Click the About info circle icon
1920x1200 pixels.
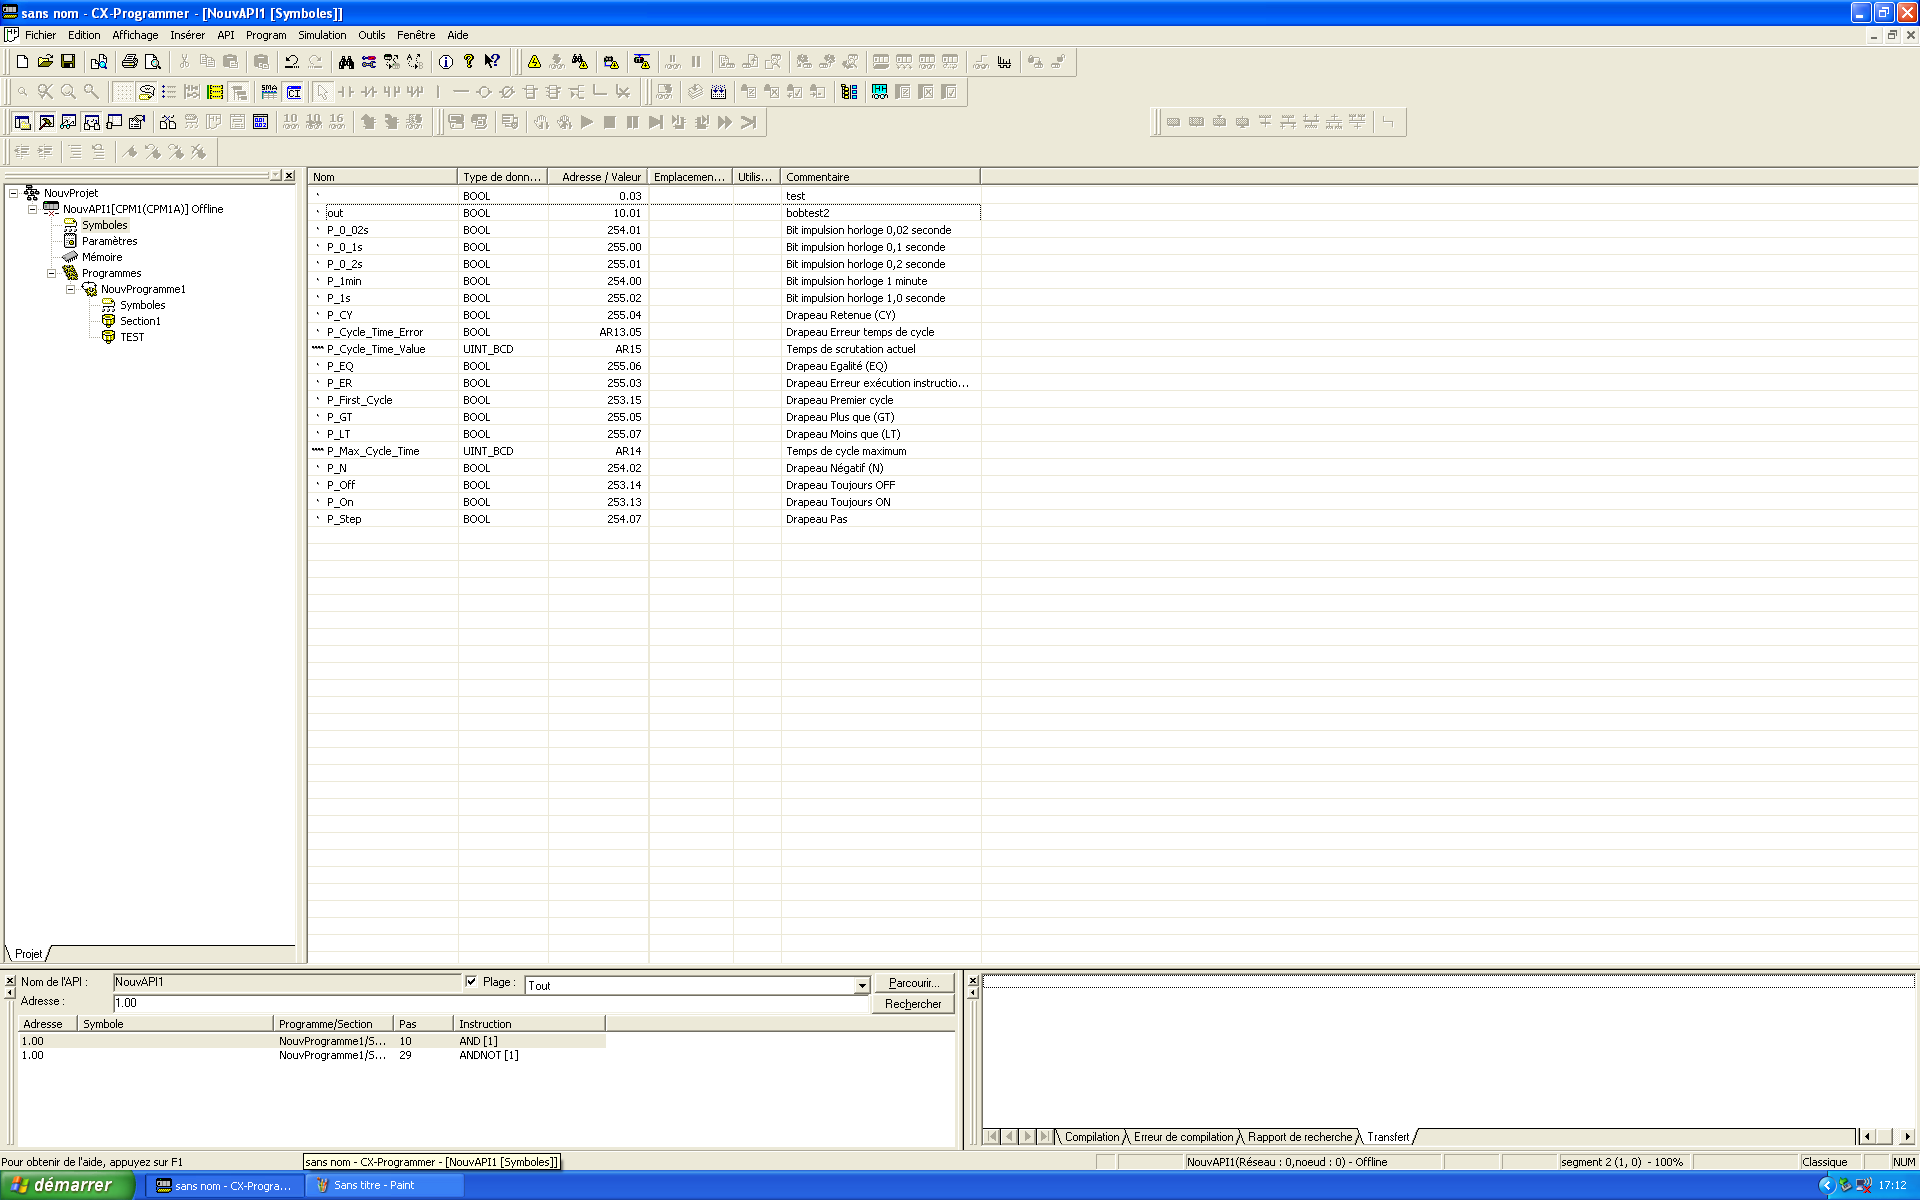(445, 62)
